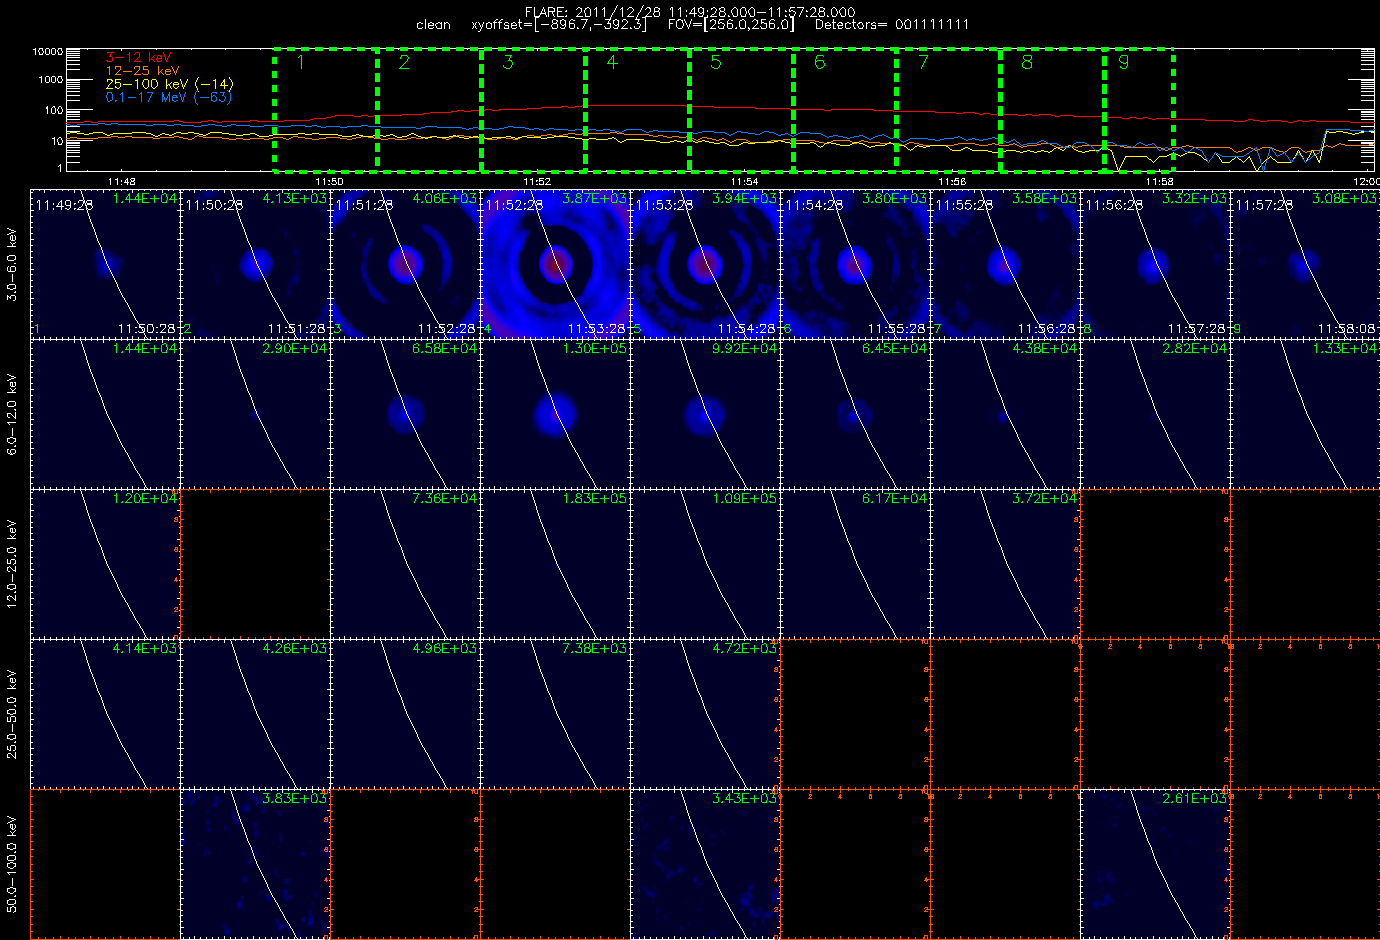Viewport: 1380px width, 940px height.
Task: Click the 11:58:08 end-time label
Action: pos(1347,329)
